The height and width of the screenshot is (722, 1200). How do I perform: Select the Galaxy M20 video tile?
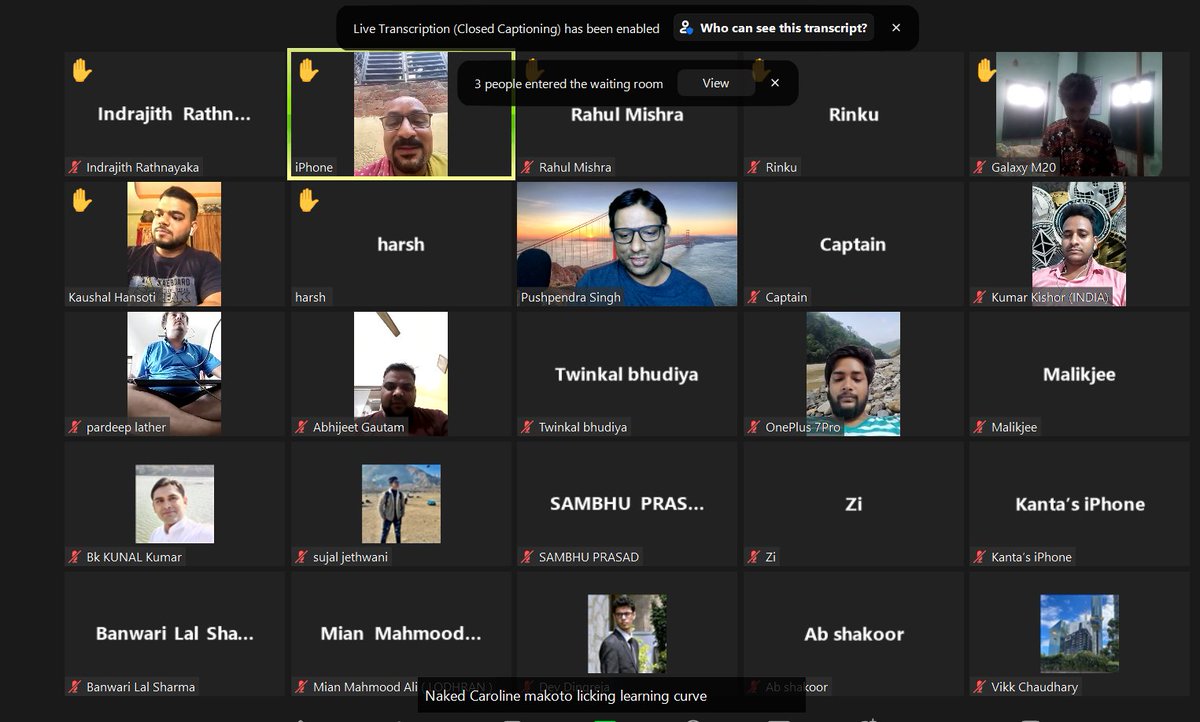(x=1079, y=114)
